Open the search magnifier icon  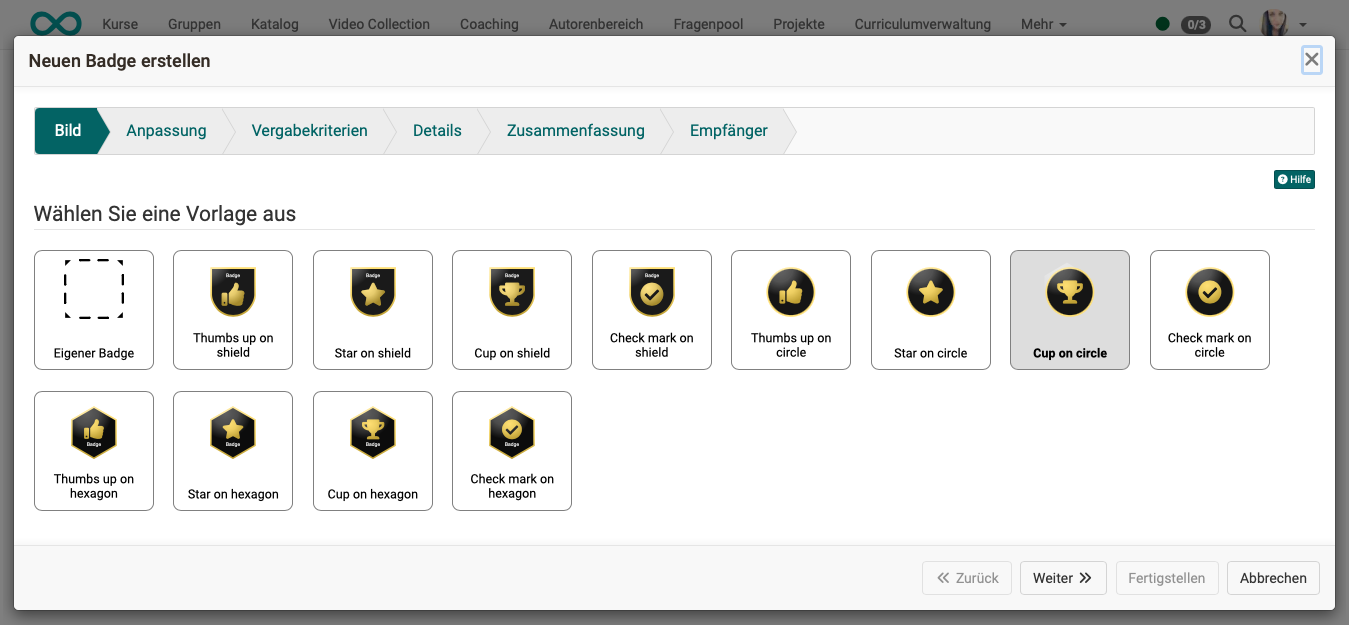pyautogui.click(x=1237, y=23)
